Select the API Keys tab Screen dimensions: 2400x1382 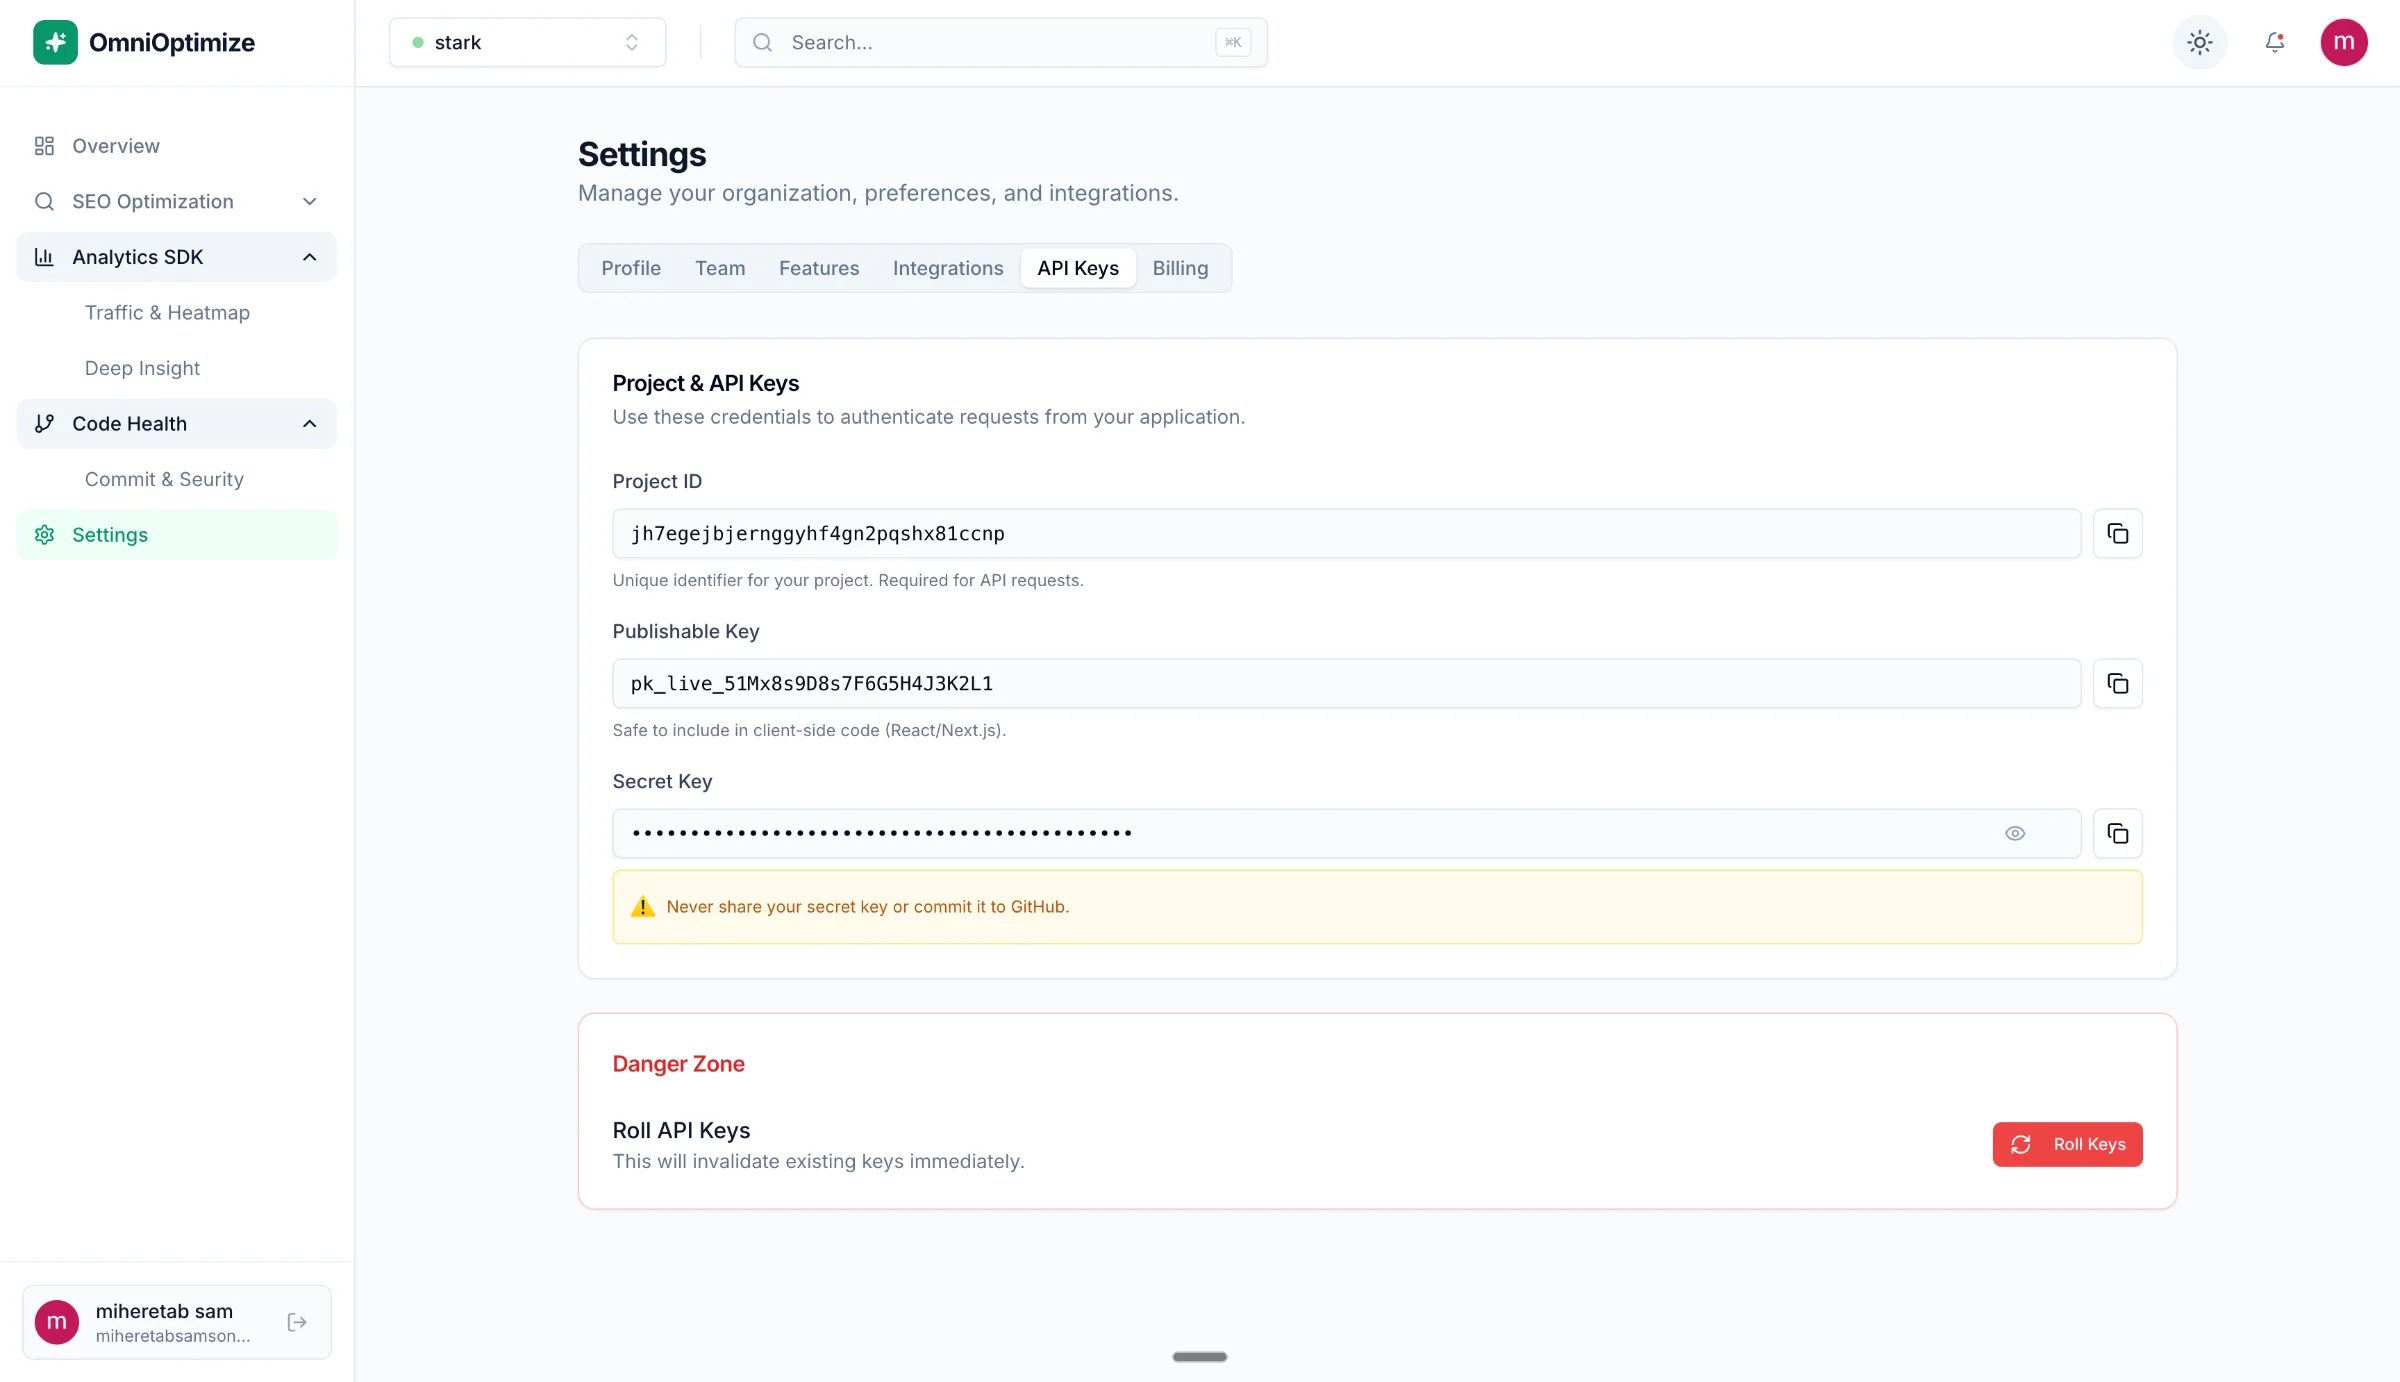point(1078,268)
